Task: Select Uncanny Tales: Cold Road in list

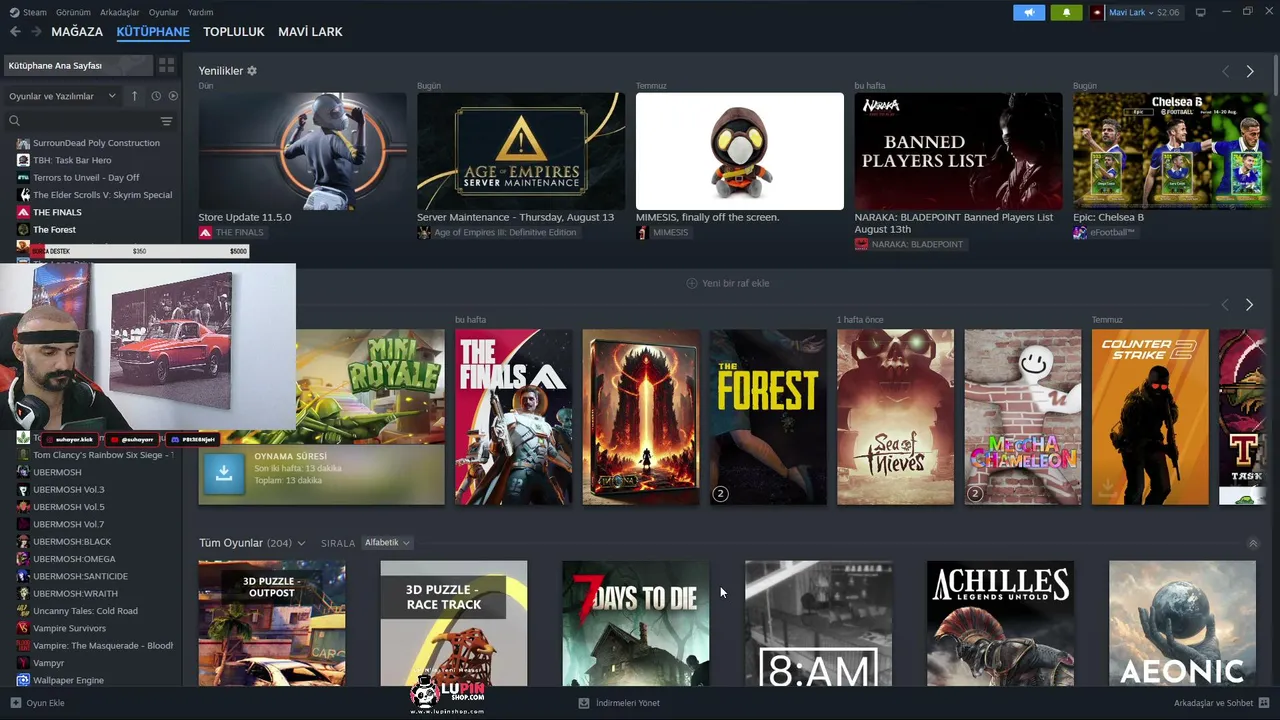Action: point(85,611)
